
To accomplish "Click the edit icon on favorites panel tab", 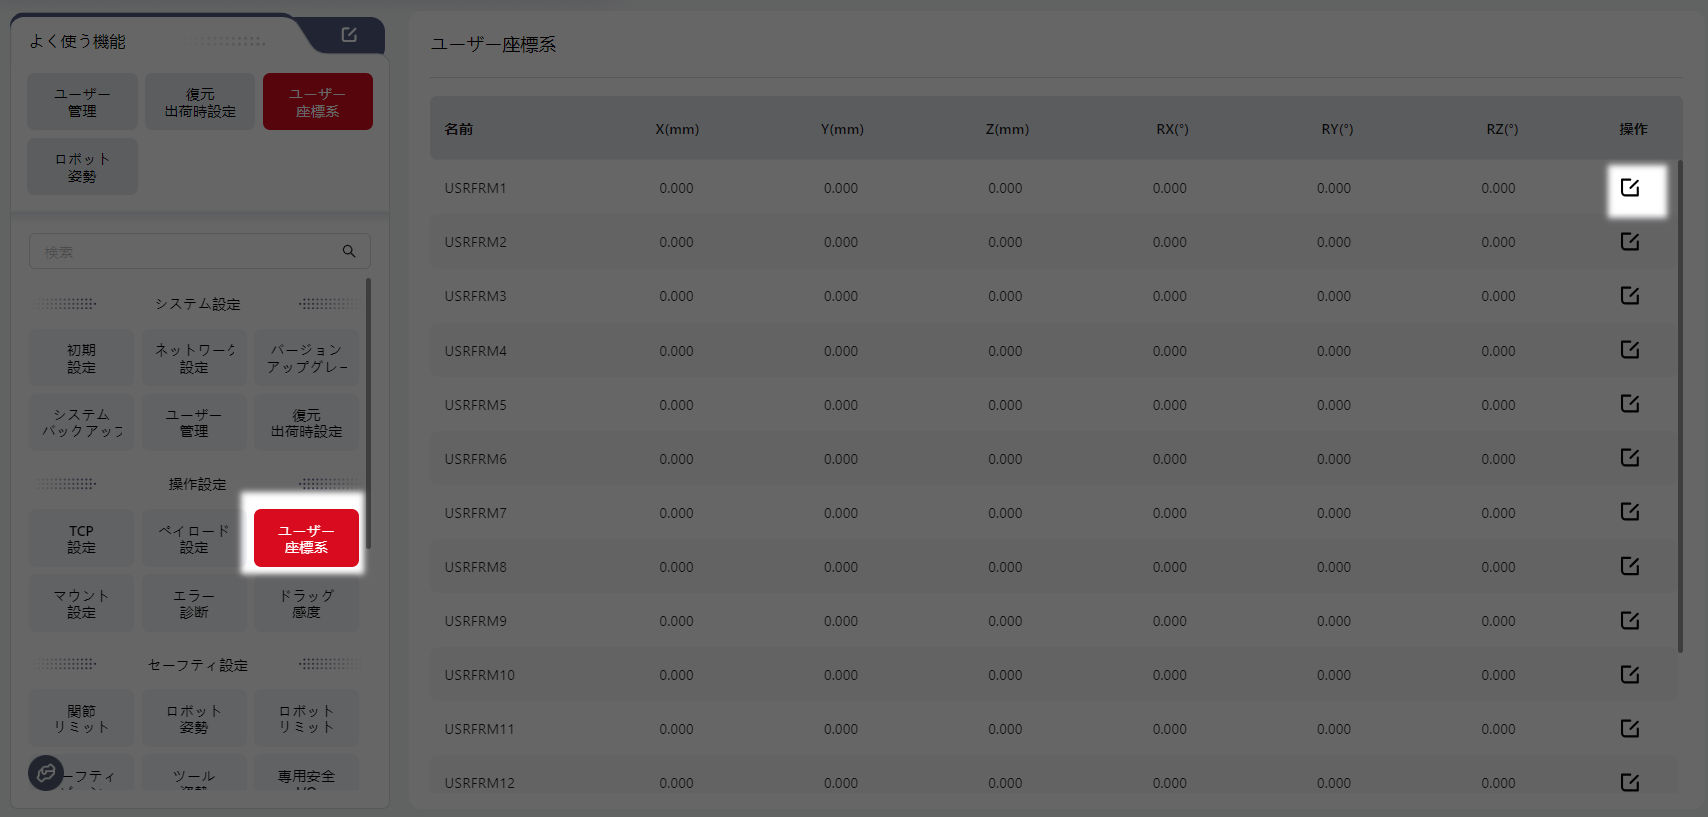I will pos(349,35).
